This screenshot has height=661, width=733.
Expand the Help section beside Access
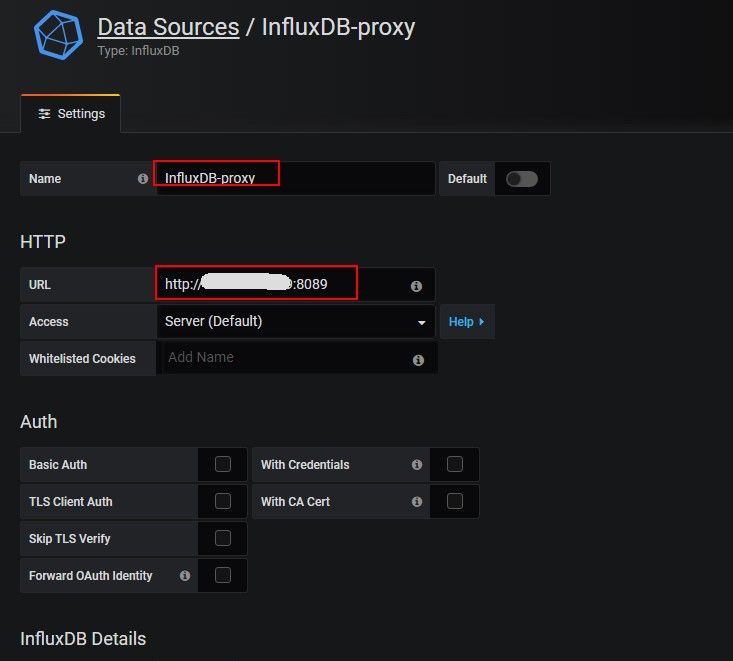point(467,322)
